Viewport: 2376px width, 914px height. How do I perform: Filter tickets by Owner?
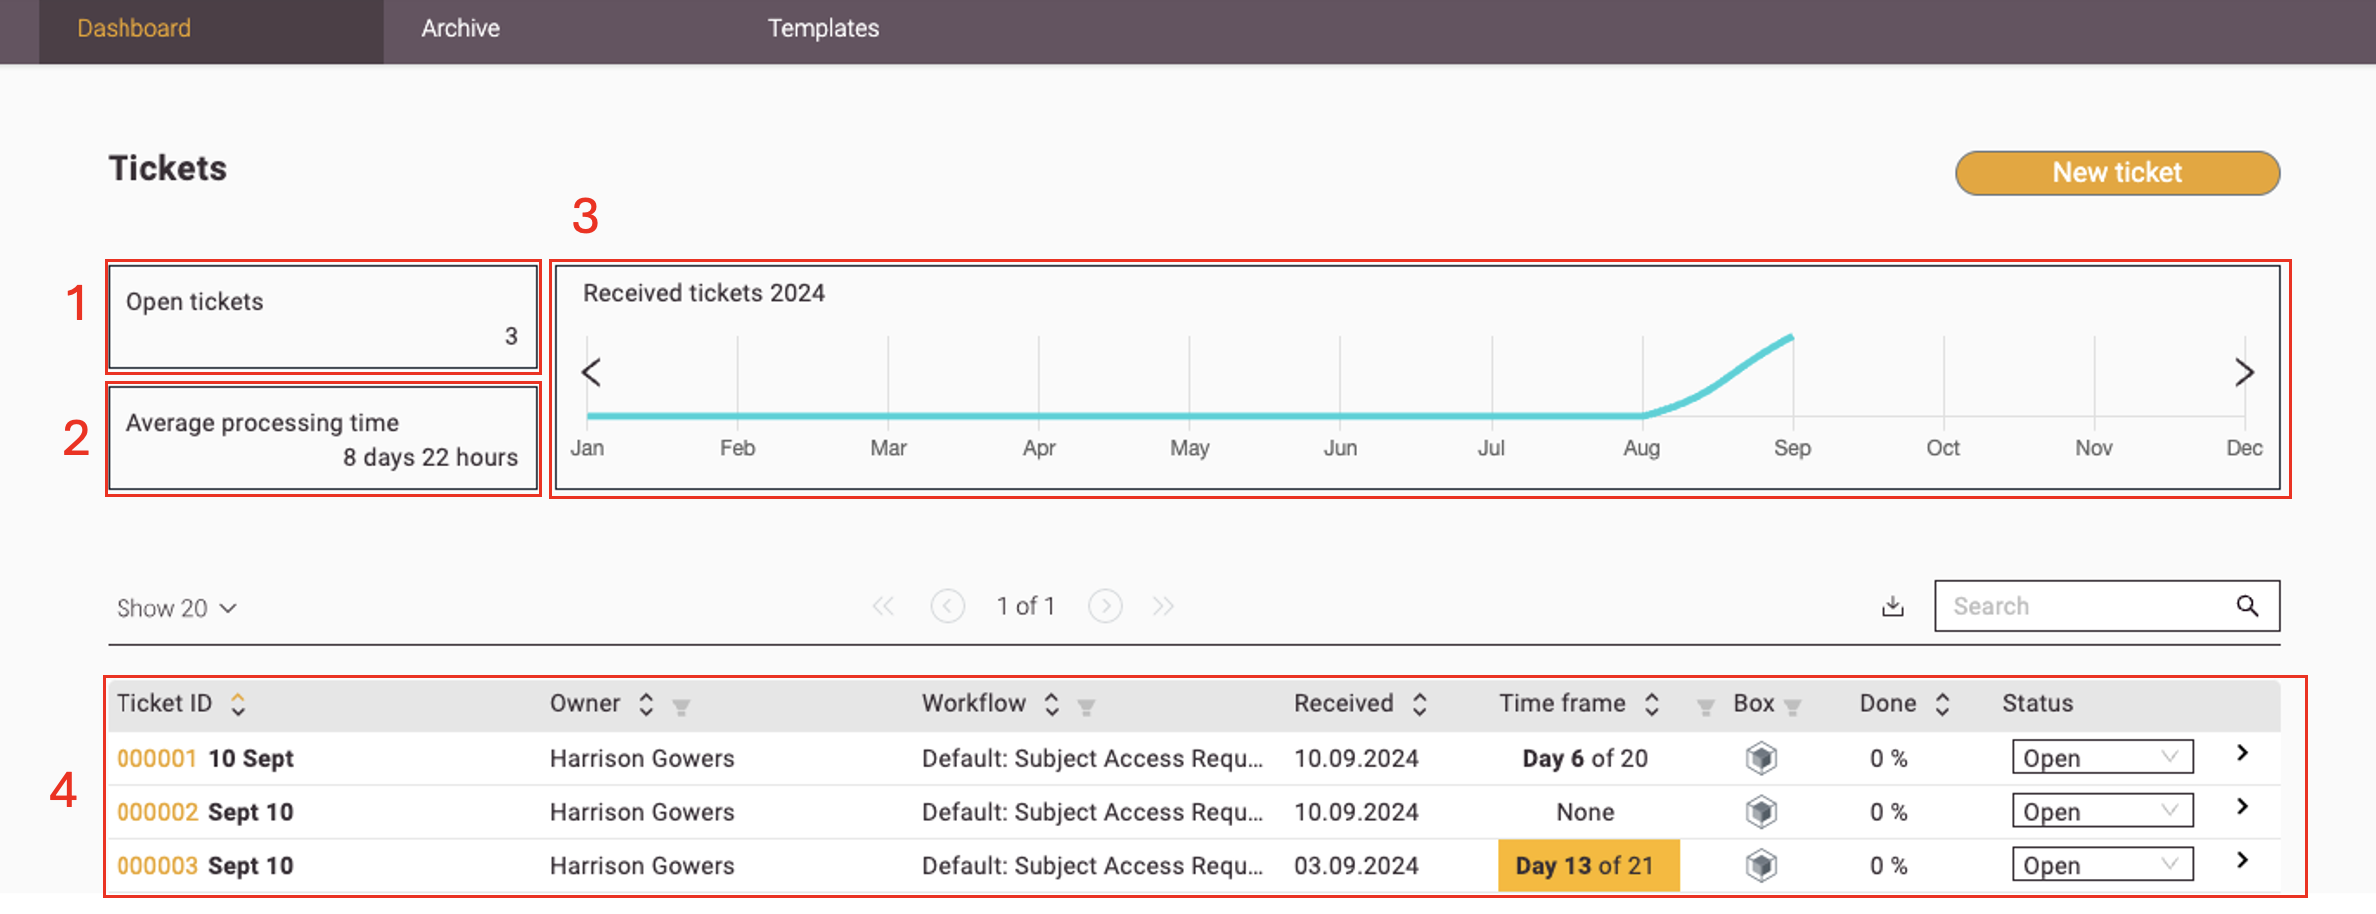point(681,707)
